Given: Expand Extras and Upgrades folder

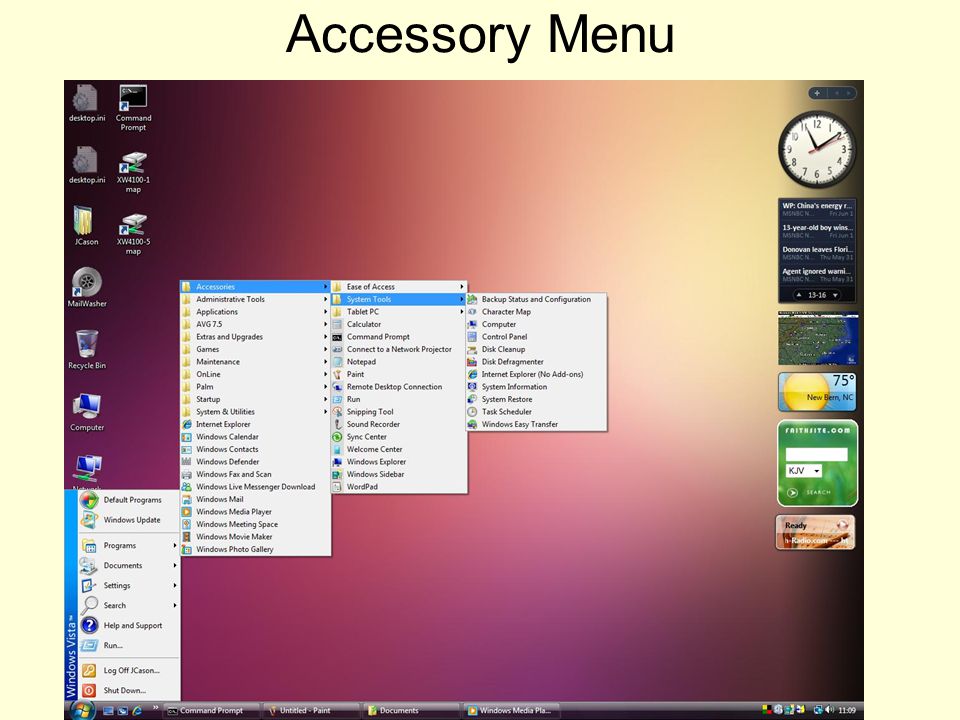Looking at the screenshot, I should pos(255,337).
